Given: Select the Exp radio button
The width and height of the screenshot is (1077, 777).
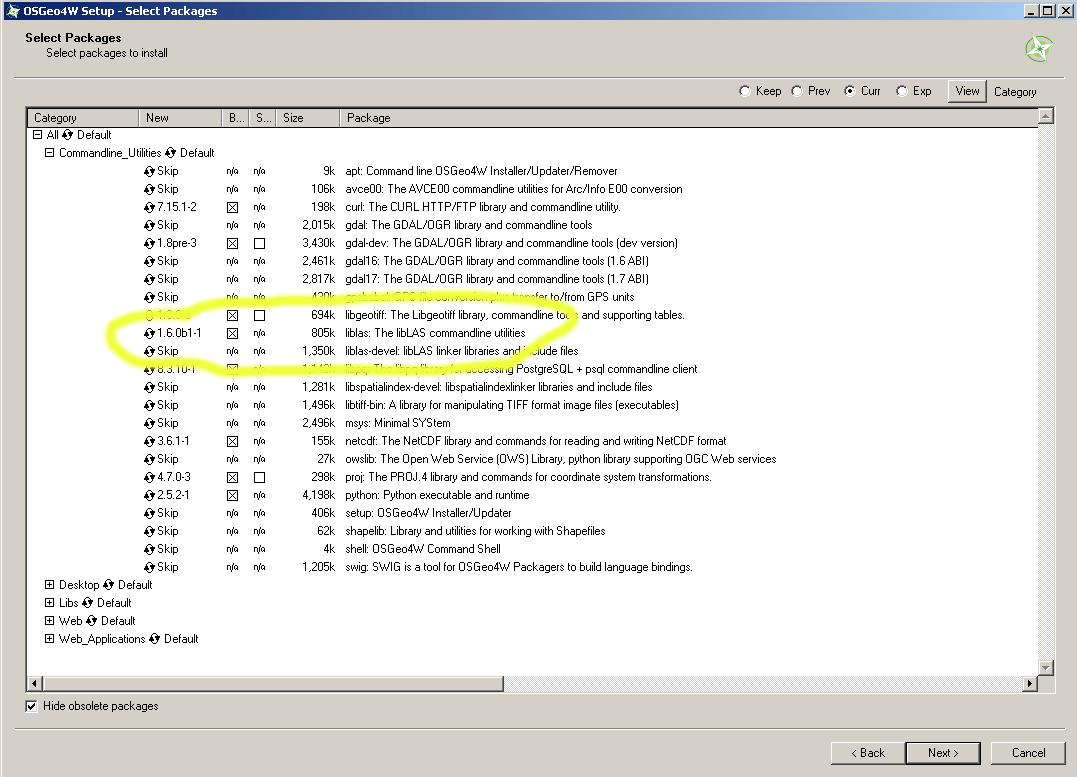Looking at the screenshot, I should pyautogui.click(x=902, y=91).
